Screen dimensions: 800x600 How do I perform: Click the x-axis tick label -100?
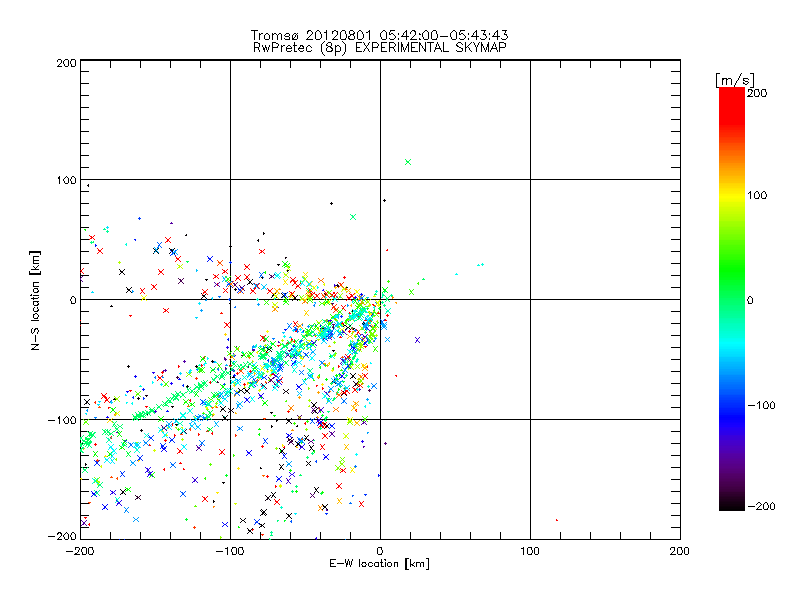(x=230, y=550)
